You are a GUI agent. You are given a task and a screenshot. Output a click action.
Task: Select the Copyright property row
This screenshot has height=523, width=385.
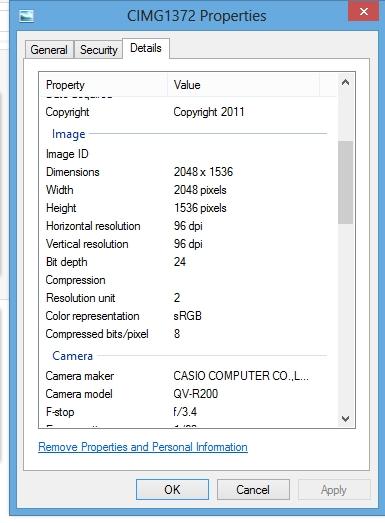coord(67,112)
